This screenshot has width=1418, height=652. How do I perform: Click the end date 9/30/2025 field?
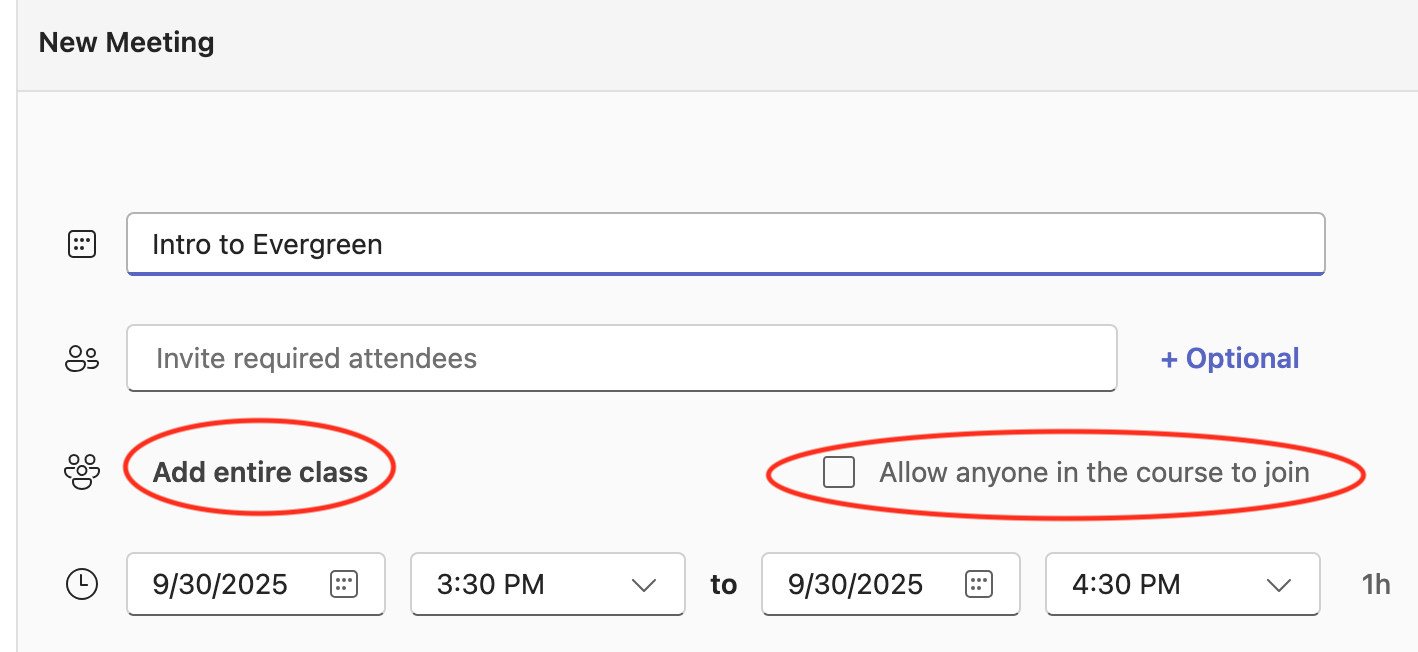tap(855, 584)
